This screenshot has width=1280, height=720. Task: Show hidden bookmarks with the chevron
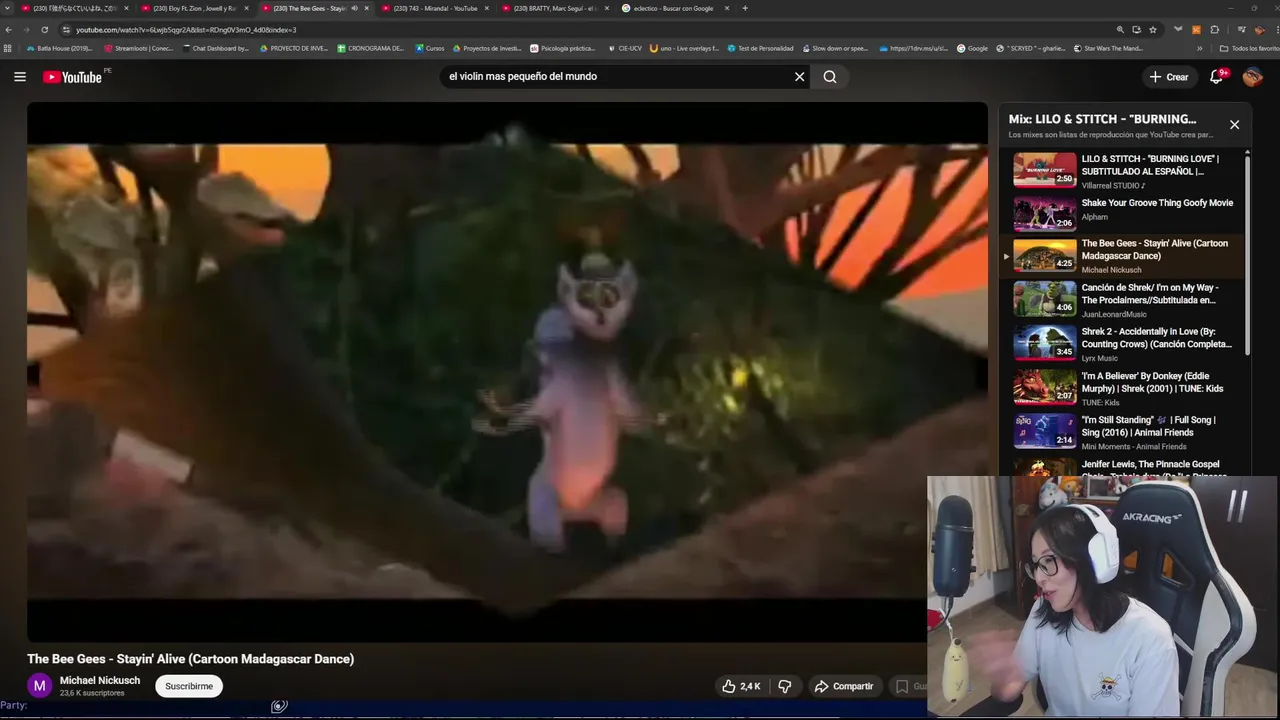pos(1199,48)
